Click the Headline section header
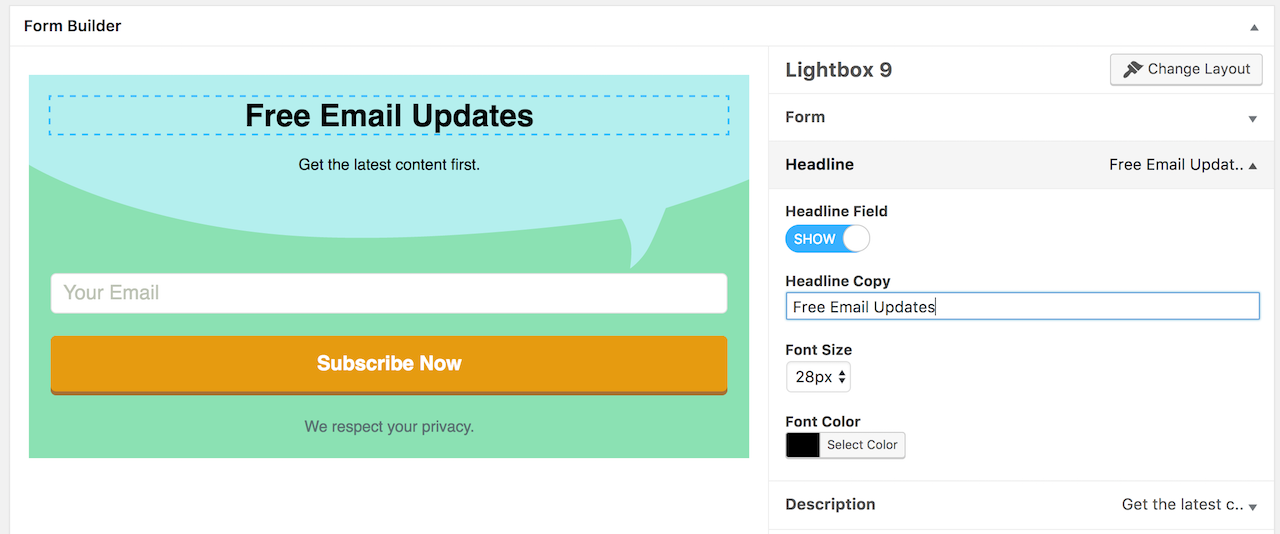The height and width of the screenshot is (534, 1280). coord(819,164)
